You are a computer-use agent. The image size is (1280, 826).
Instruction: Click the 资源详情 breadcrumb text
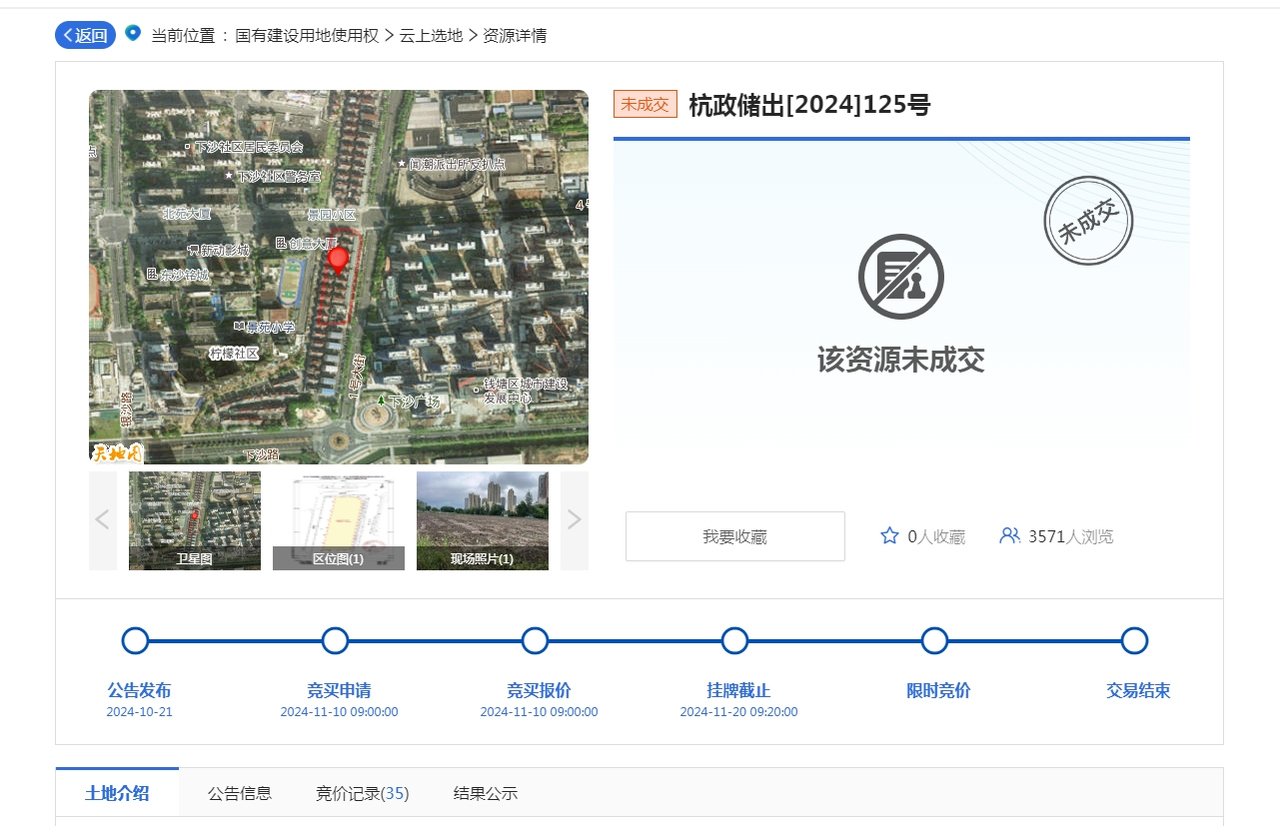point(515,35)
